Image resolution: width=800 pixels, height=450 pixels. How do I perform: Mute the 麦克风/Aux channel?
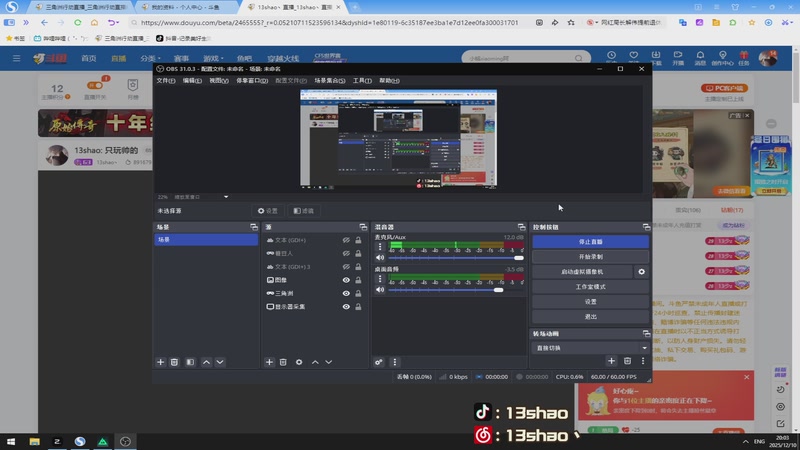tap(380, 258)
